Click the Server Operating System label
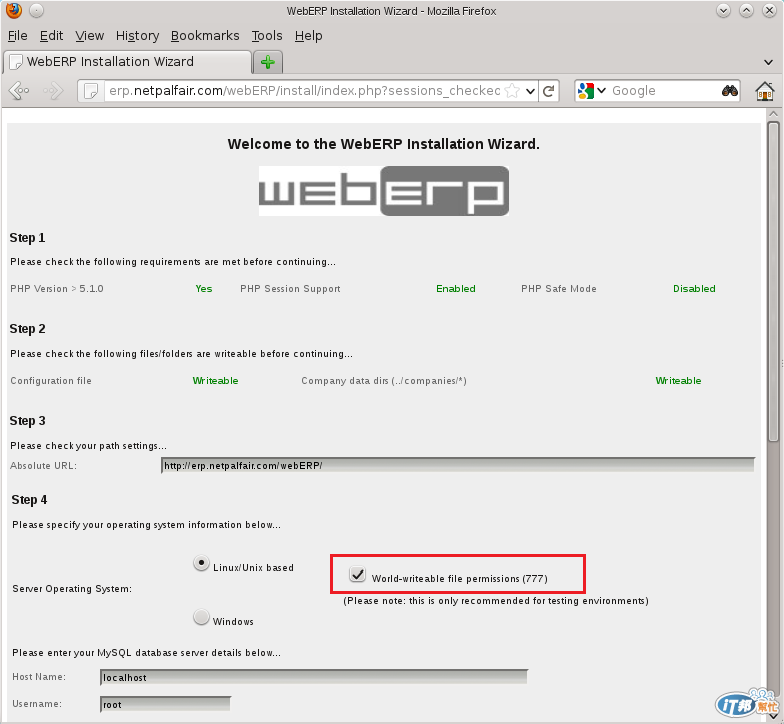The height and width of the screenshot is (724, 784). pyautogui.click(x=72, y=588)
